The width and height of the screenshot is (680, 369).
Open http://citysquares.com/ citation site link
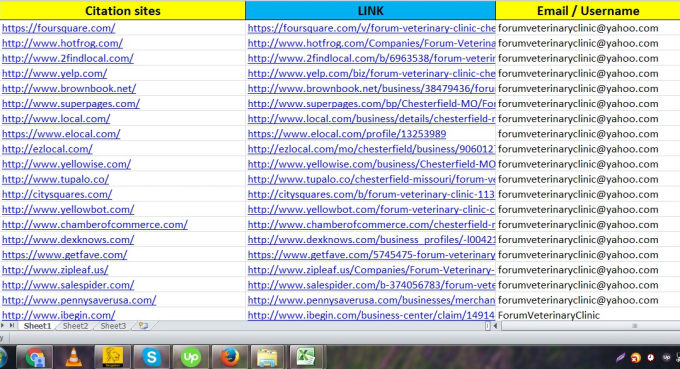[57, 195]
